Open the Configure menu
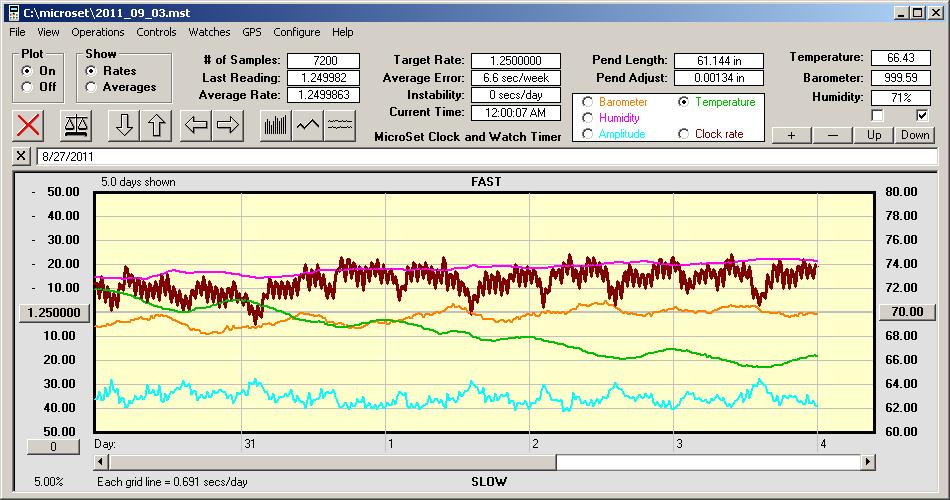The height and width of the screenshot is (500, 950). coord(296,32)
